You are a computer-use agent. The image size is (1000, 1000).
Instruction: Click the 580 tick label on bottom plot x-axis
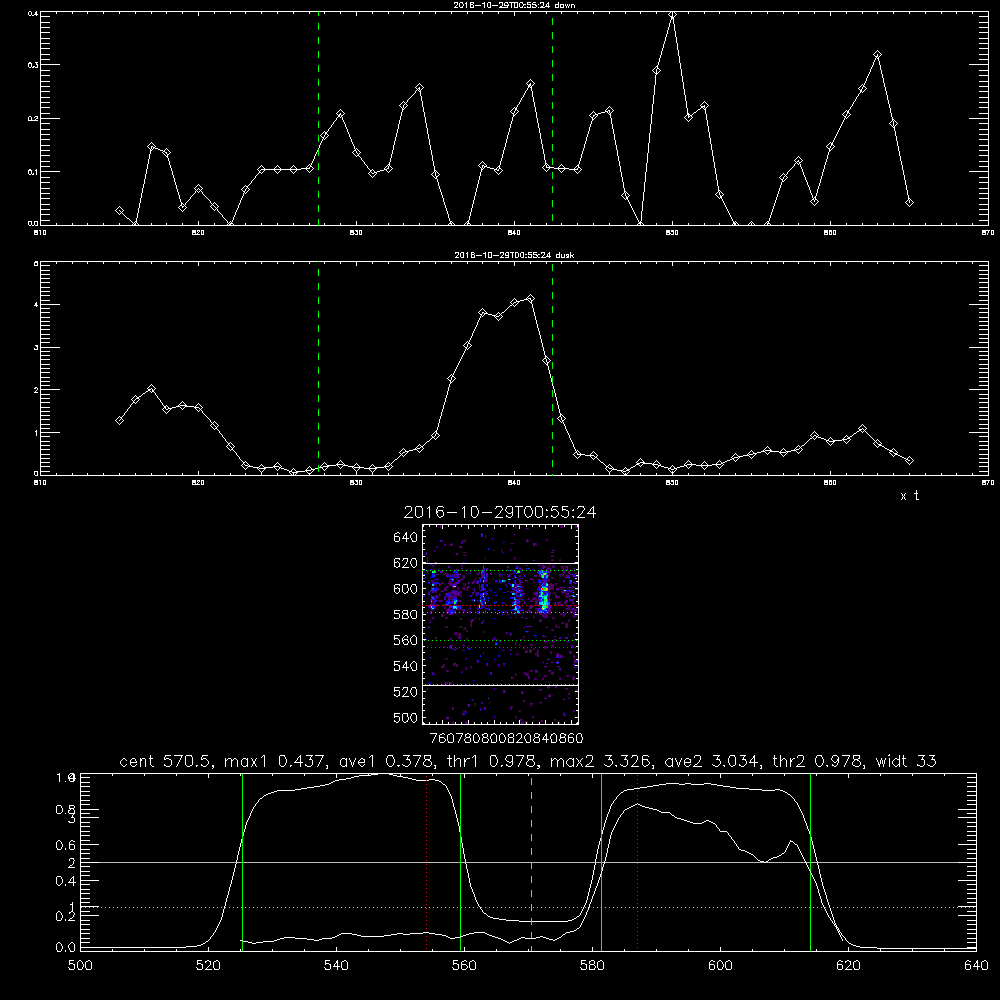point(592,966)
